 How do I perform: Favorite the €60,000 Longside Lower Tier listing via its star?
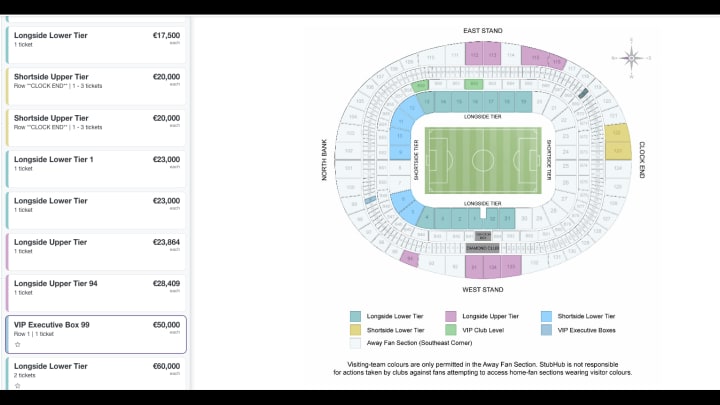click(17, 385)
